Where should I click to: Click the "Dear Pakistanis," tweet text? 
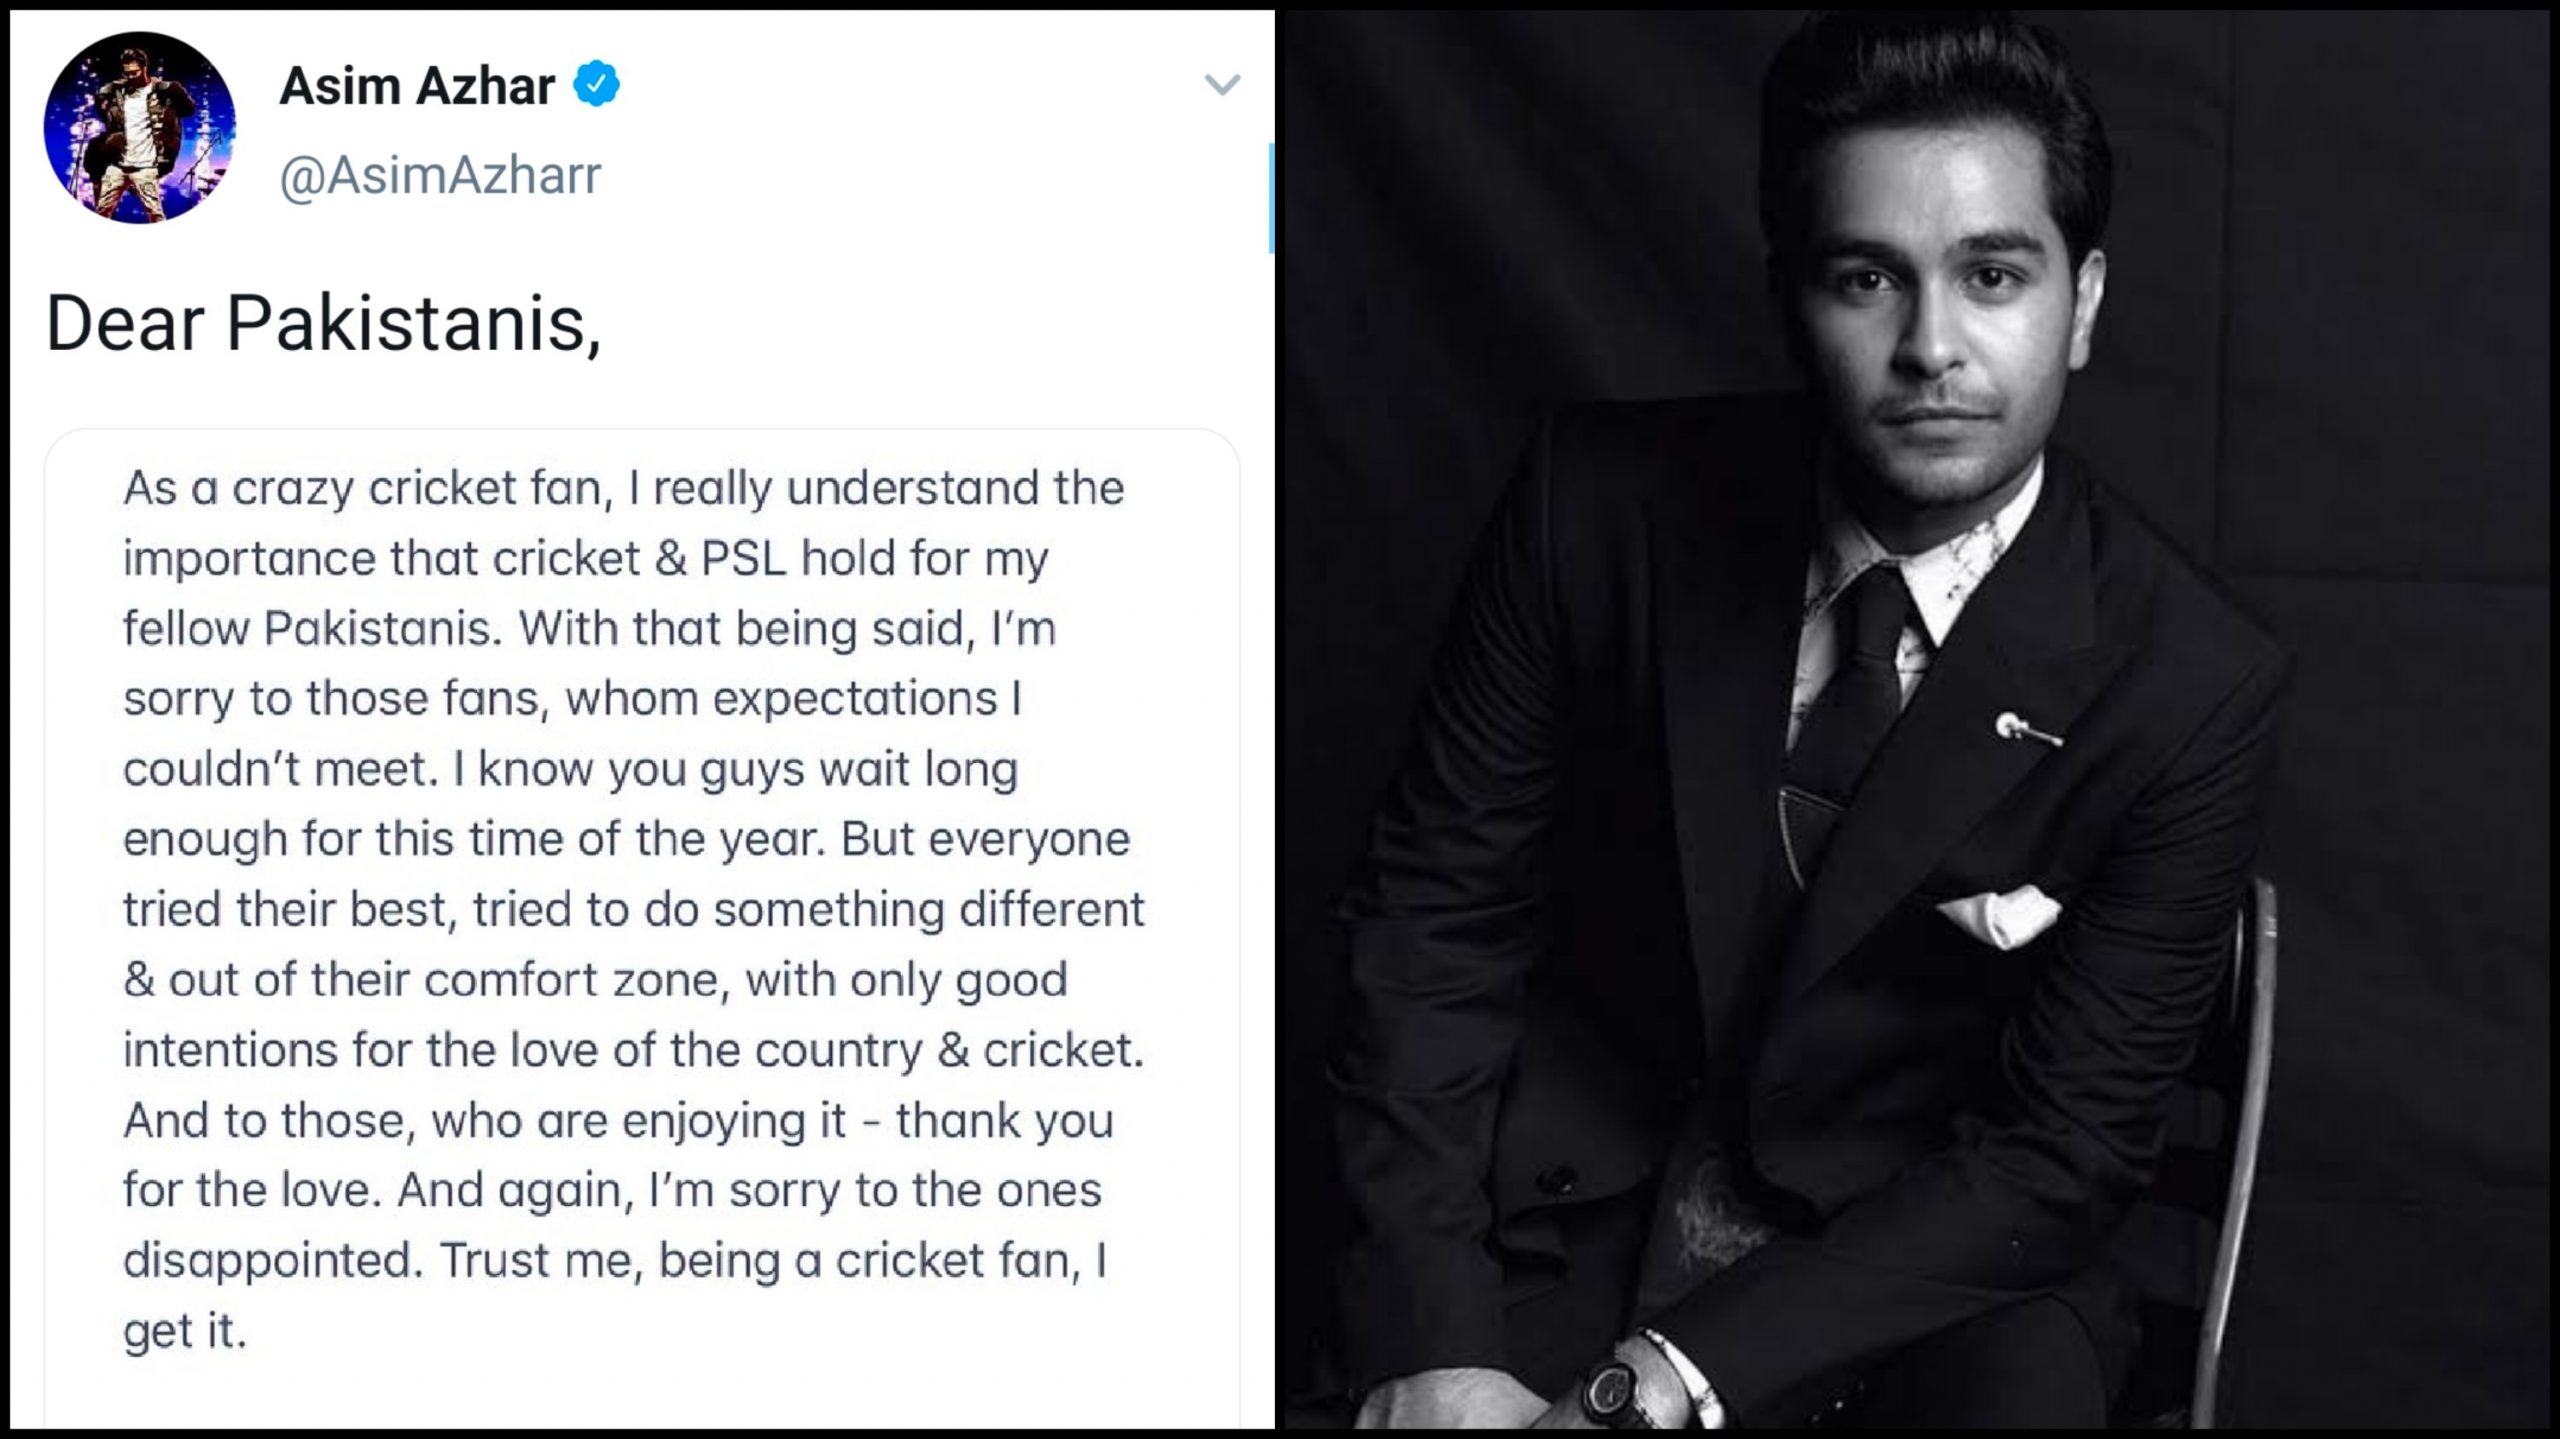[x=324, y=325]
